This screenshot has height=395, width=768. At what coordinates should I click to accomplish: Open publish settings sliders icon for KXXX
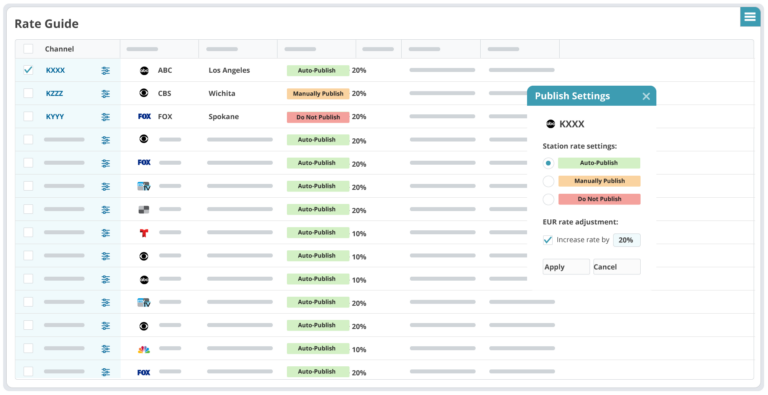point(106,71)
